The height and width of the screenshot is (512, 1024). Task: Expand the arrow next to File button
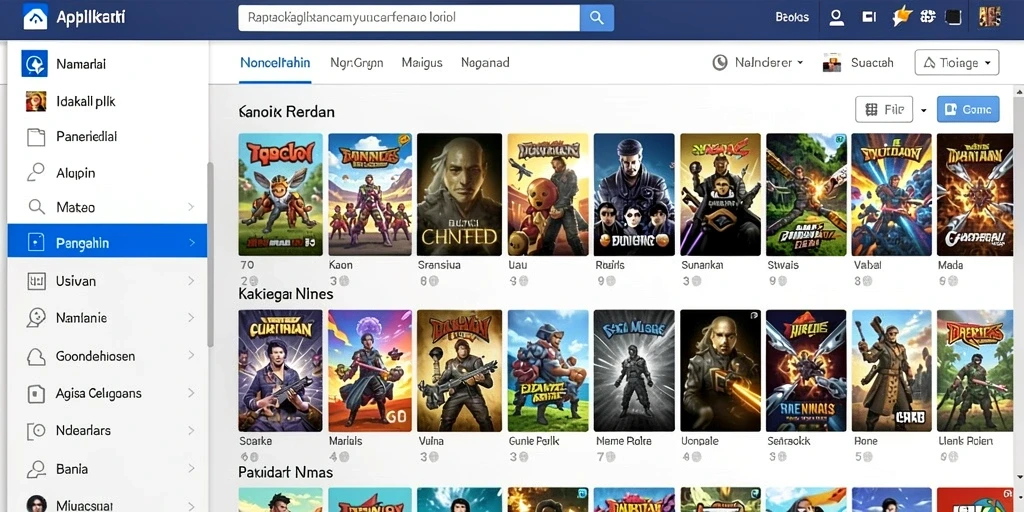923,110
